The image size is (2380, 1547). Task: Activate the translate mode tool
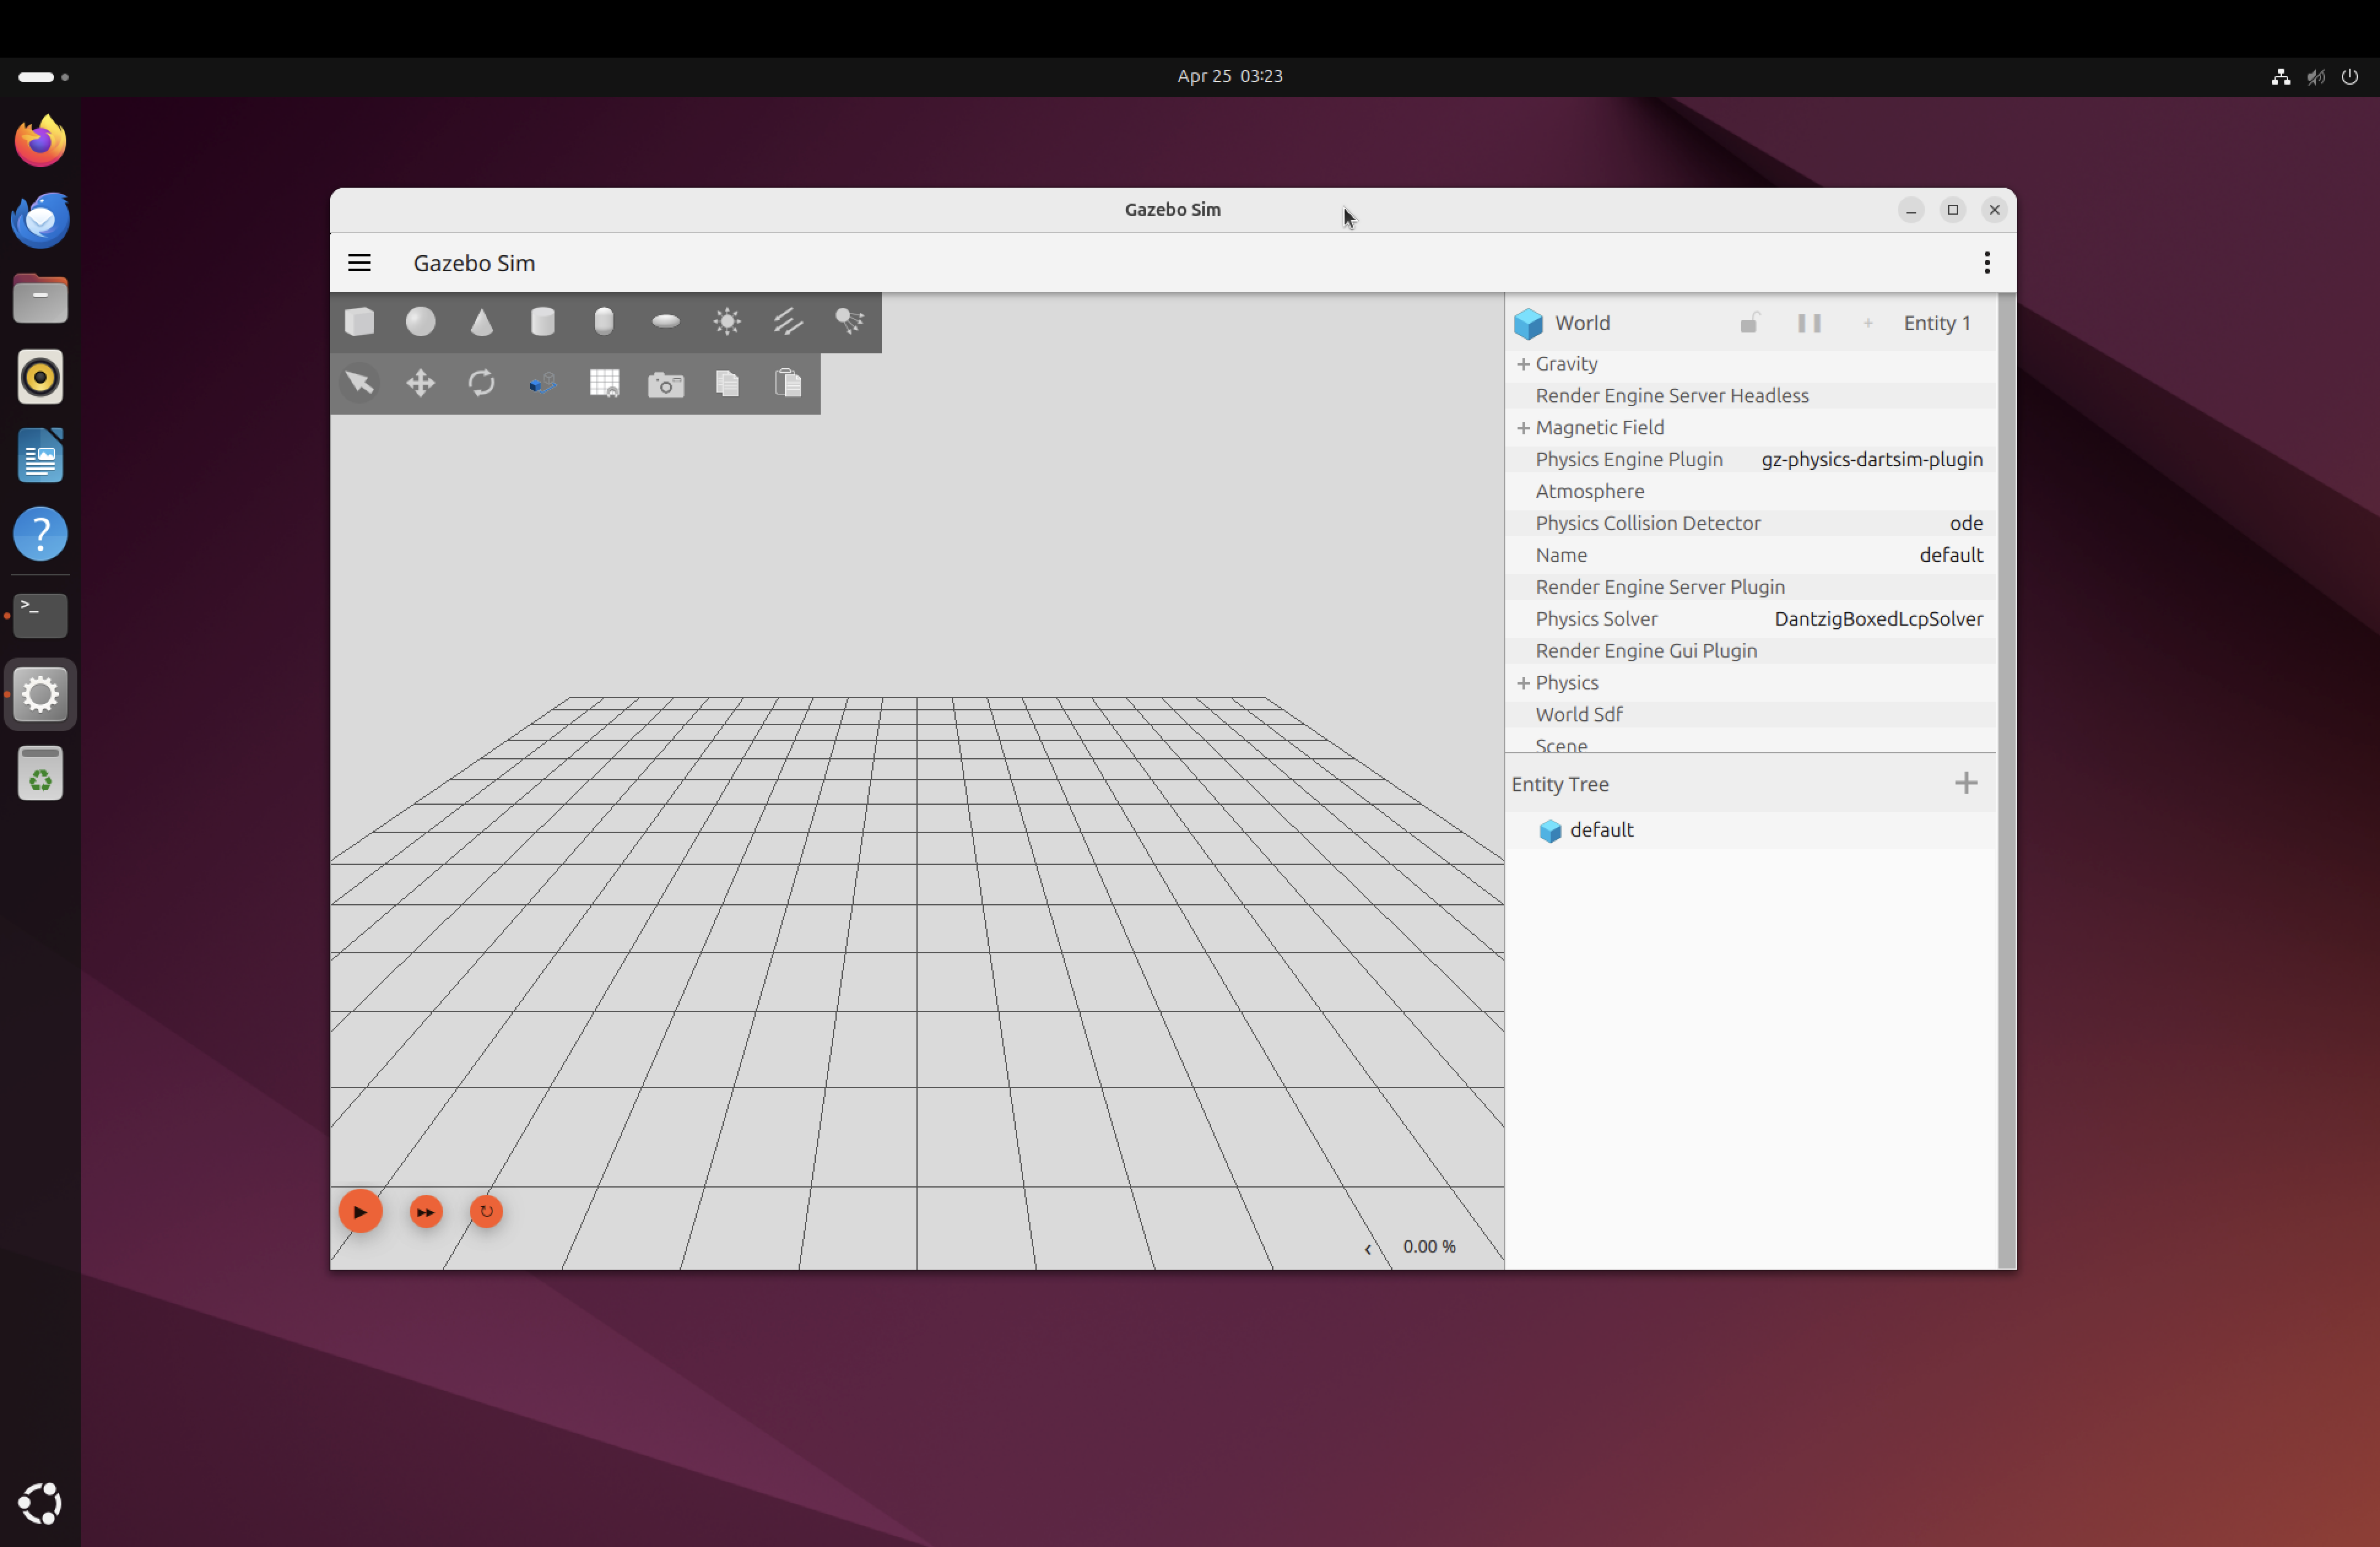(x=421, y=383)
